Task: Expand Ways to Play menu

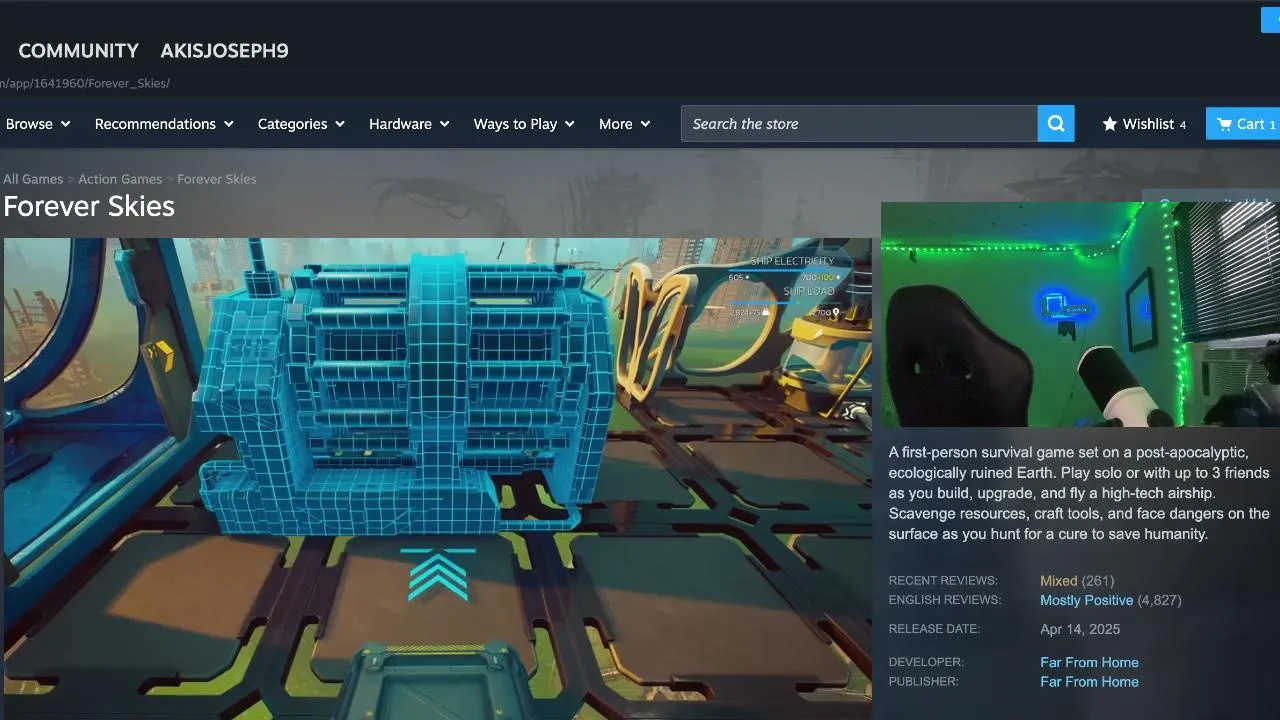Action: 524,124
